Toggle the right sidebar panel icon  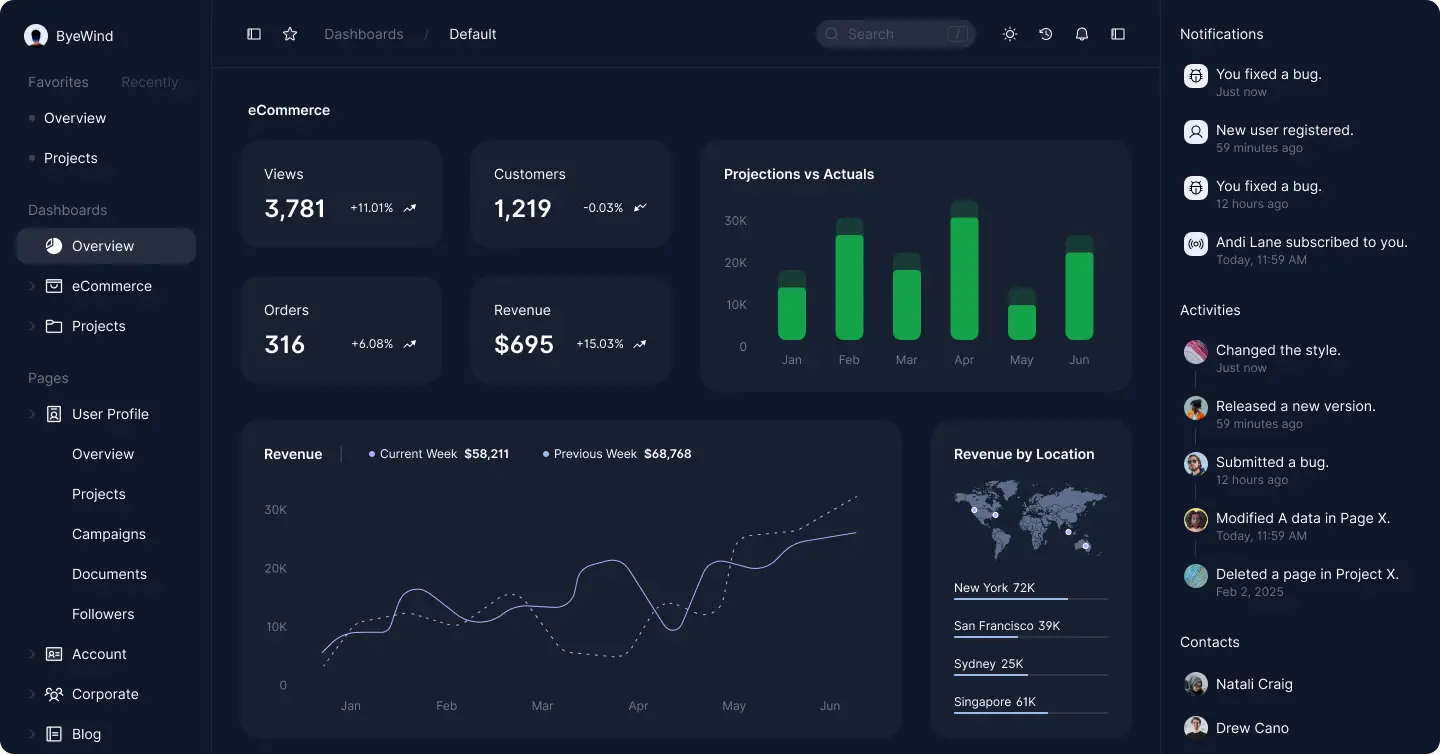click(1118, 34)
